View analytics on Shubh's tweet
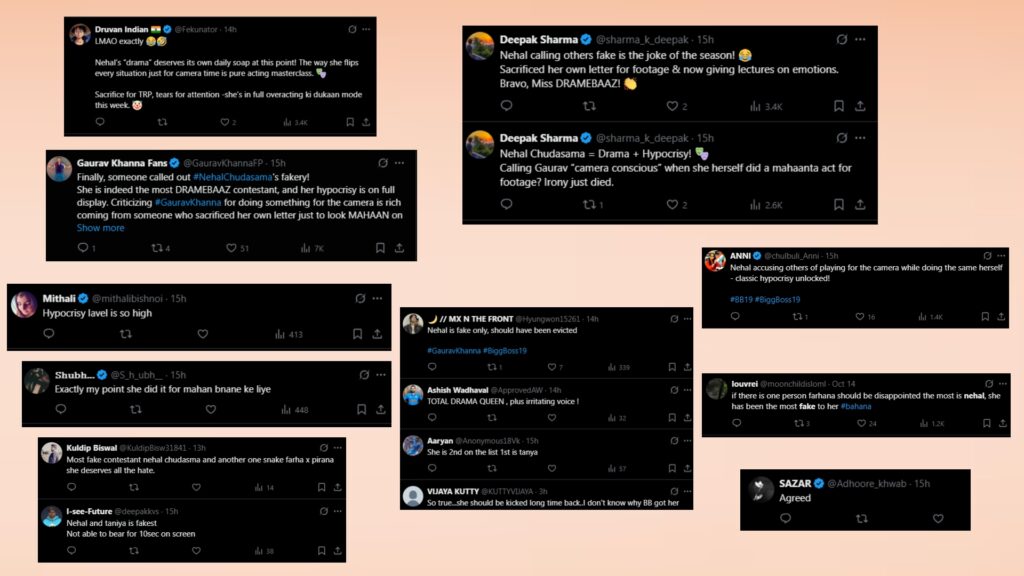This screenshot has height=576, width=1024. click(x=295, y=409)
